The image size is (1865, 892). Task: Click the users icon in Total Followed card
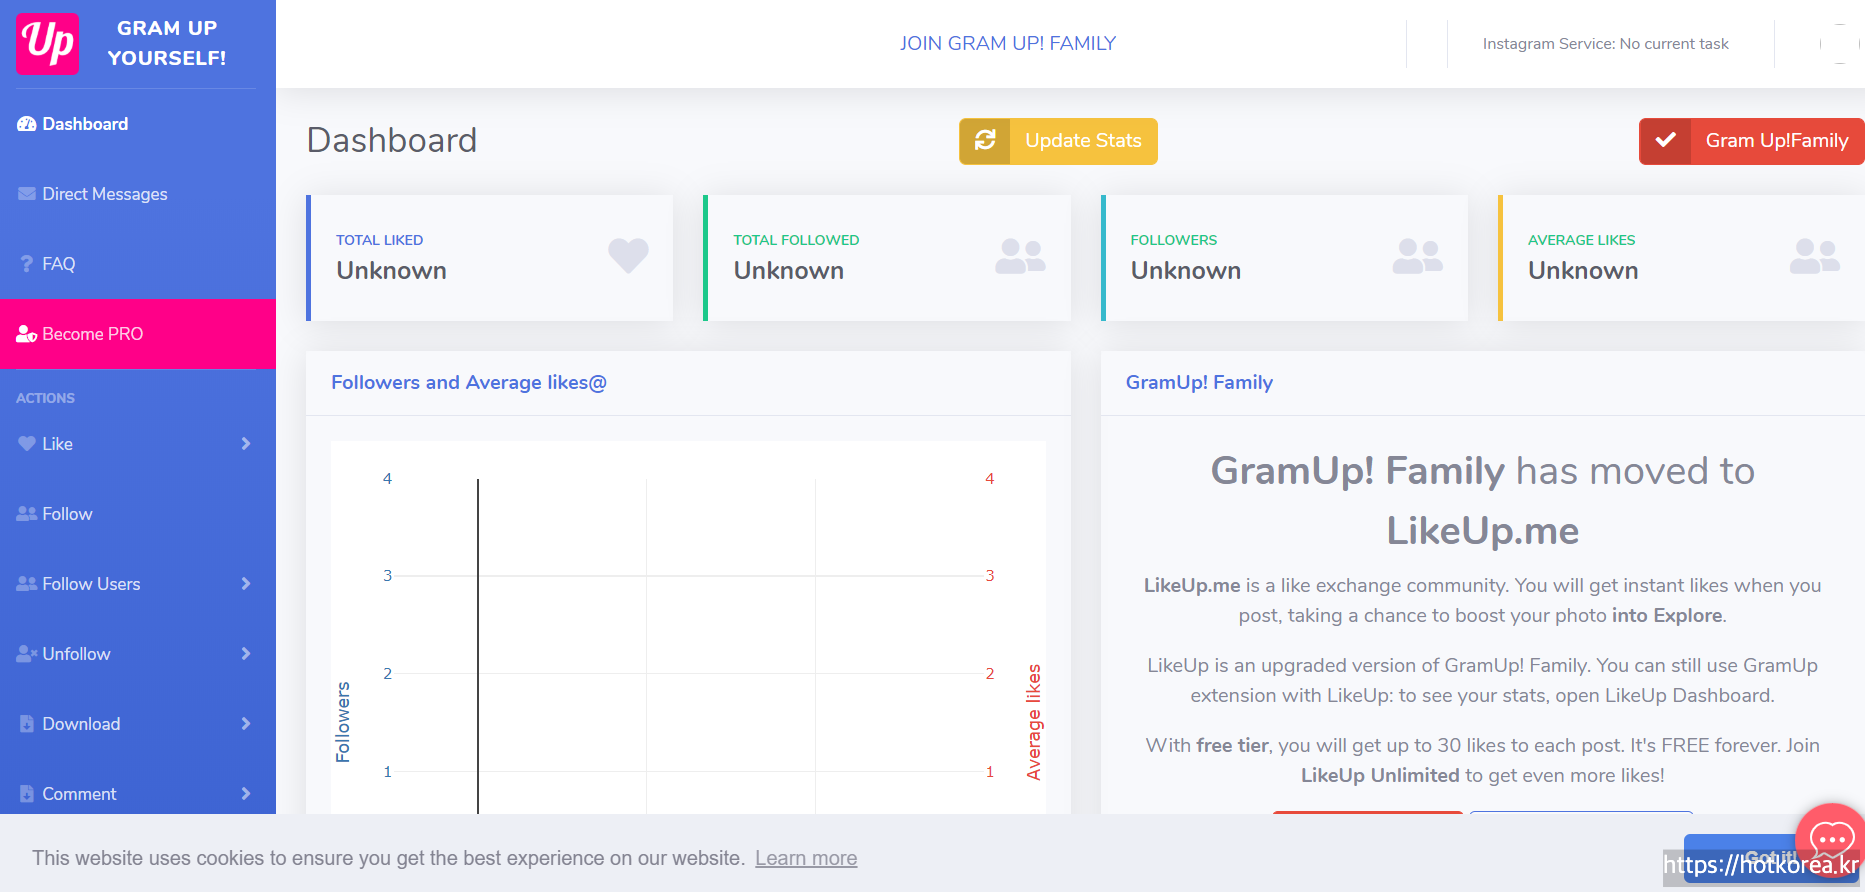click(1020, 256)
